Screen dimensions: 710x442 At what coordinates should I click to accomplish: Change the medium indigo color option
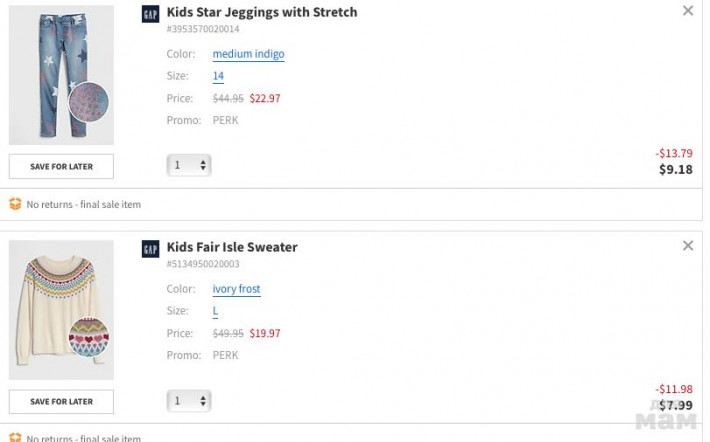(248, 54)
